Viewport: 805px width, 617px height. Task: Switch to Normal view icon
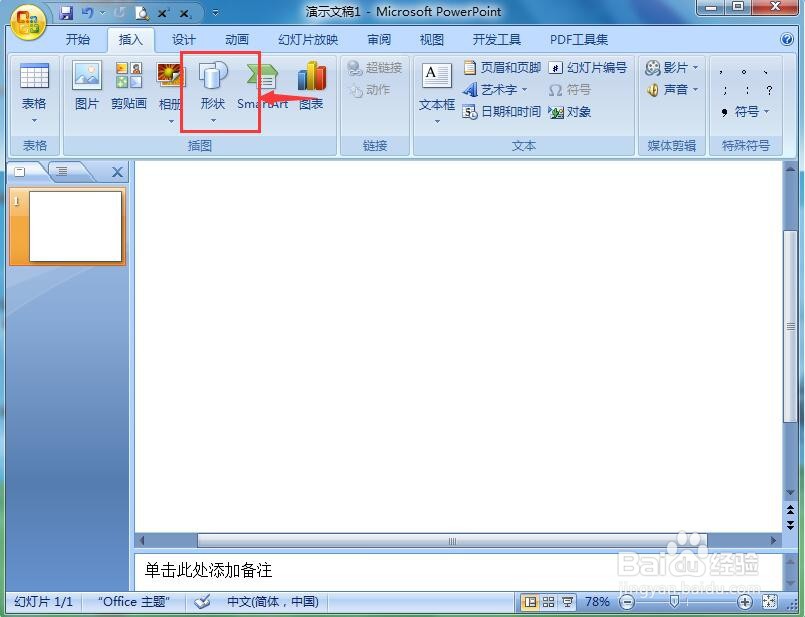pyautogui.click(x=530, y=602)
